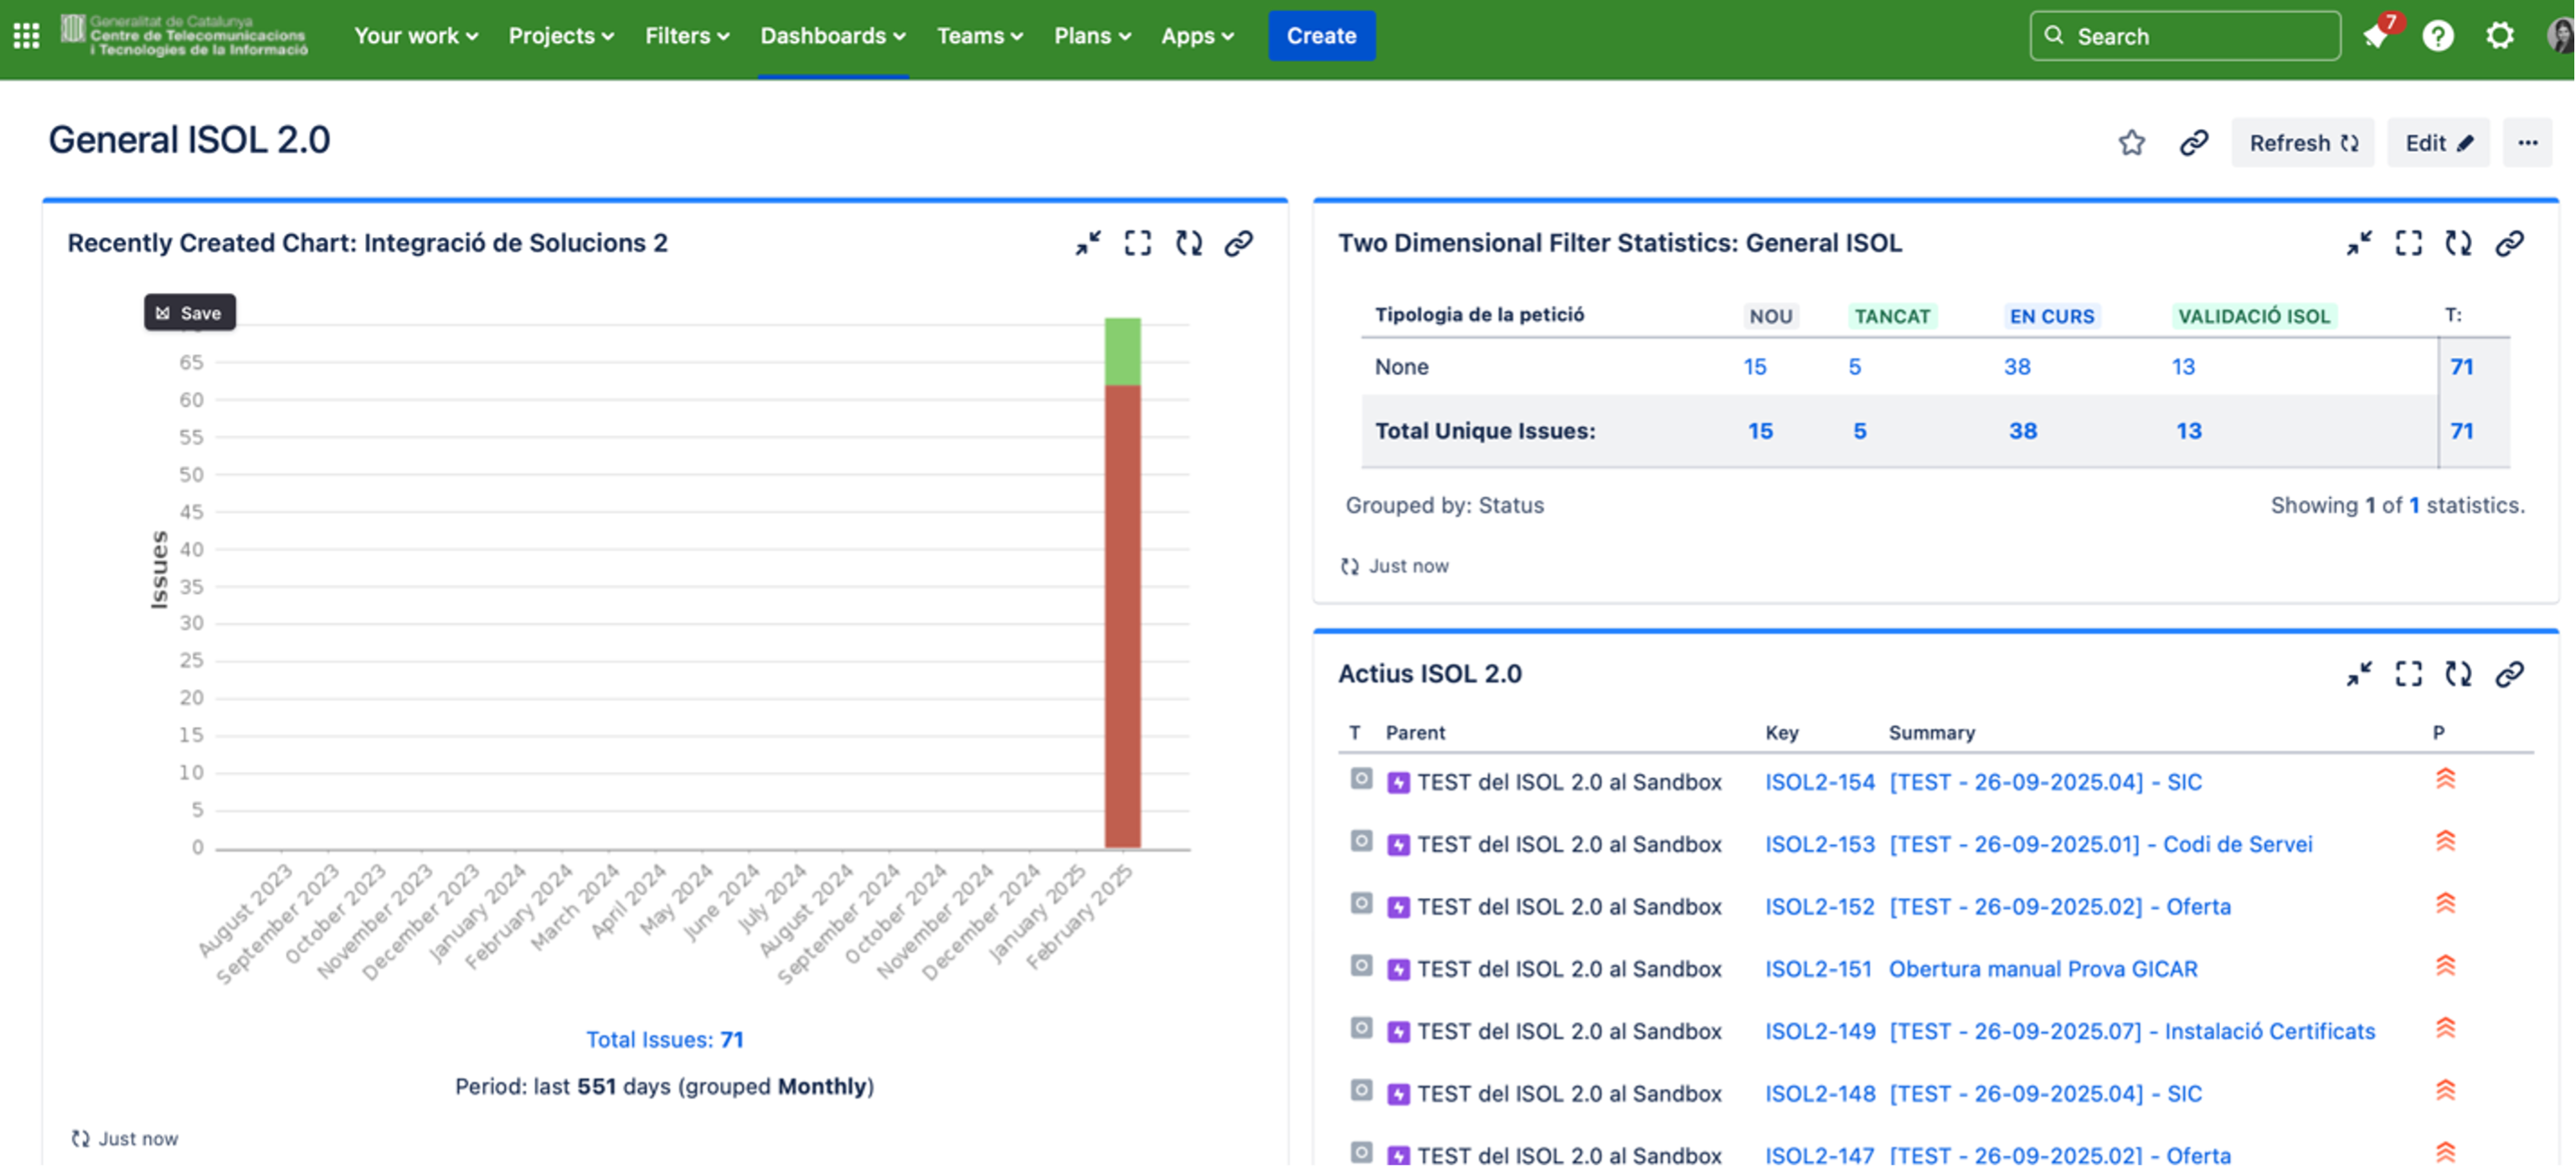This screenshot has width=2576, height=1169.
Task: Open the Apps menu
Action: click(x=1197, y=36)
